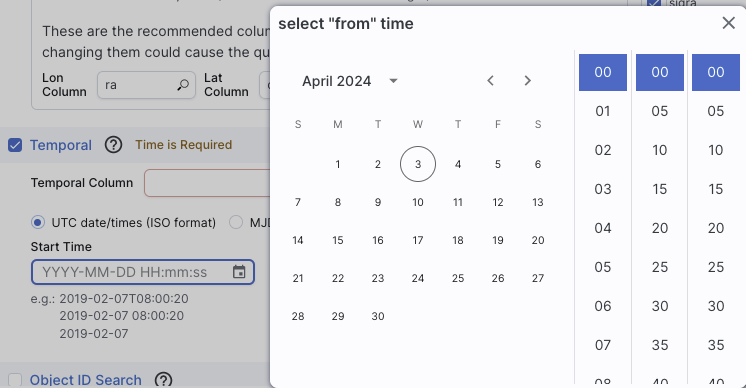
Task: Choose minute 30 in minutes column
Action: pos(660,306)
